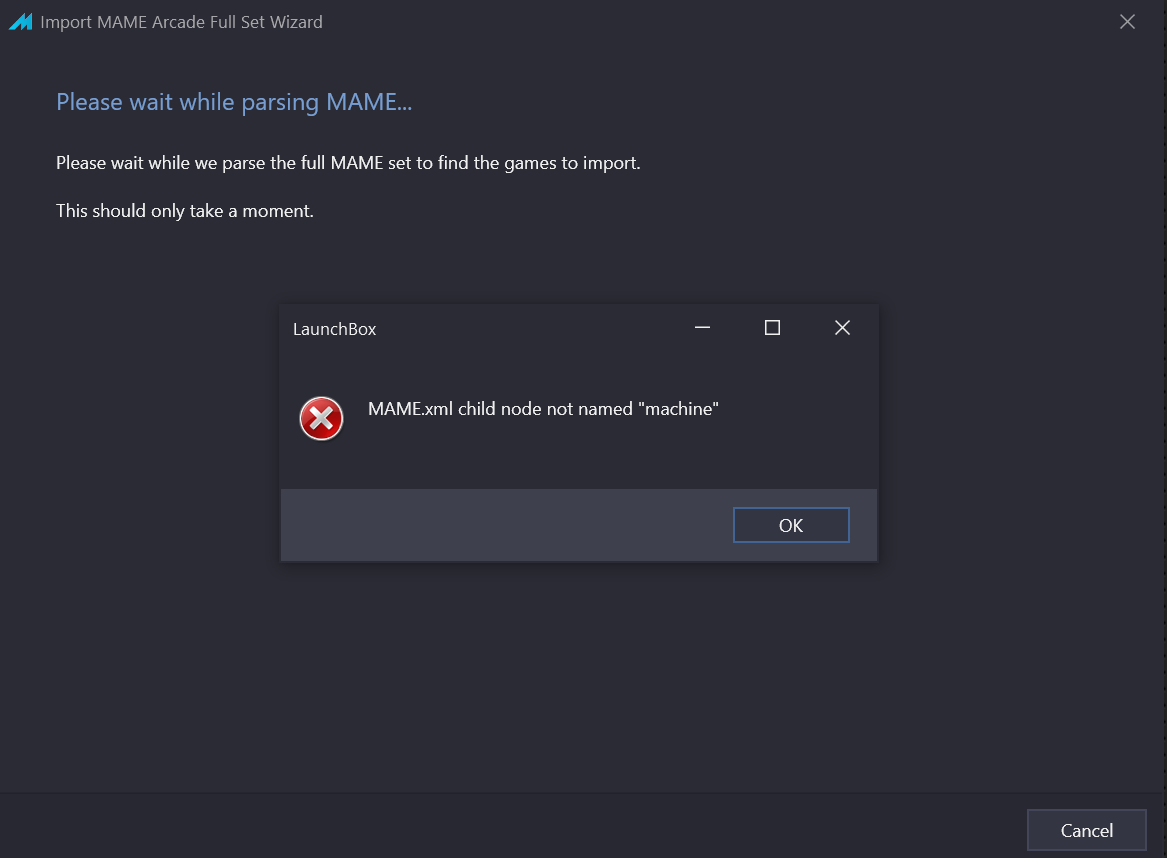
Task: Select the 'MAME.xml child node not named' error text
Action: click(x=543, y=409)
